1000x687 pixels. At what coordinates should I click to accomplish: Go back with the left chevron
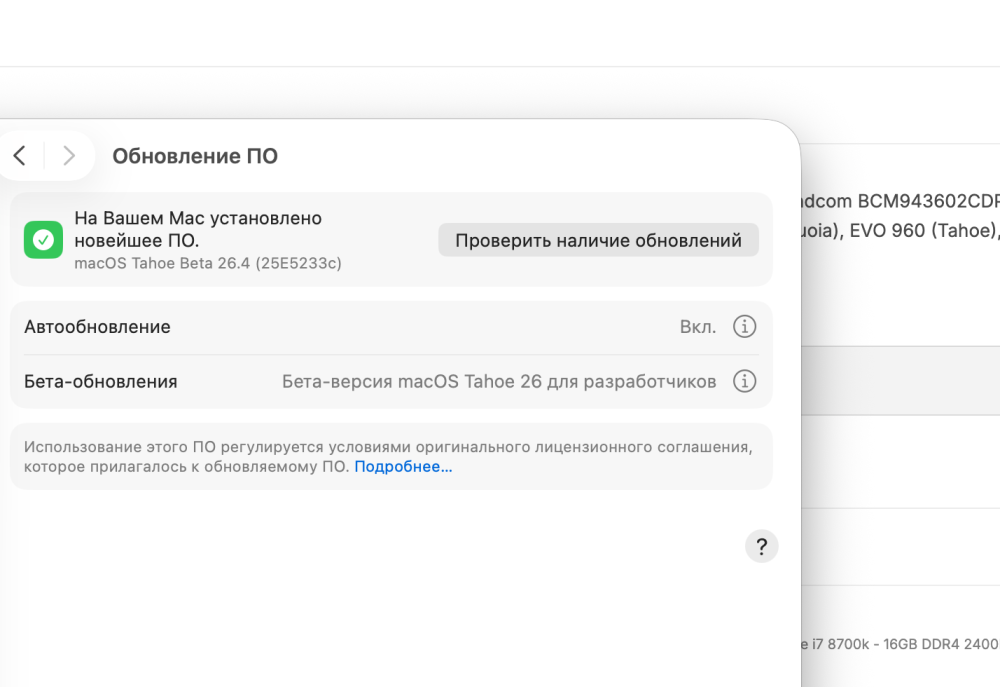tap(20, 156)
